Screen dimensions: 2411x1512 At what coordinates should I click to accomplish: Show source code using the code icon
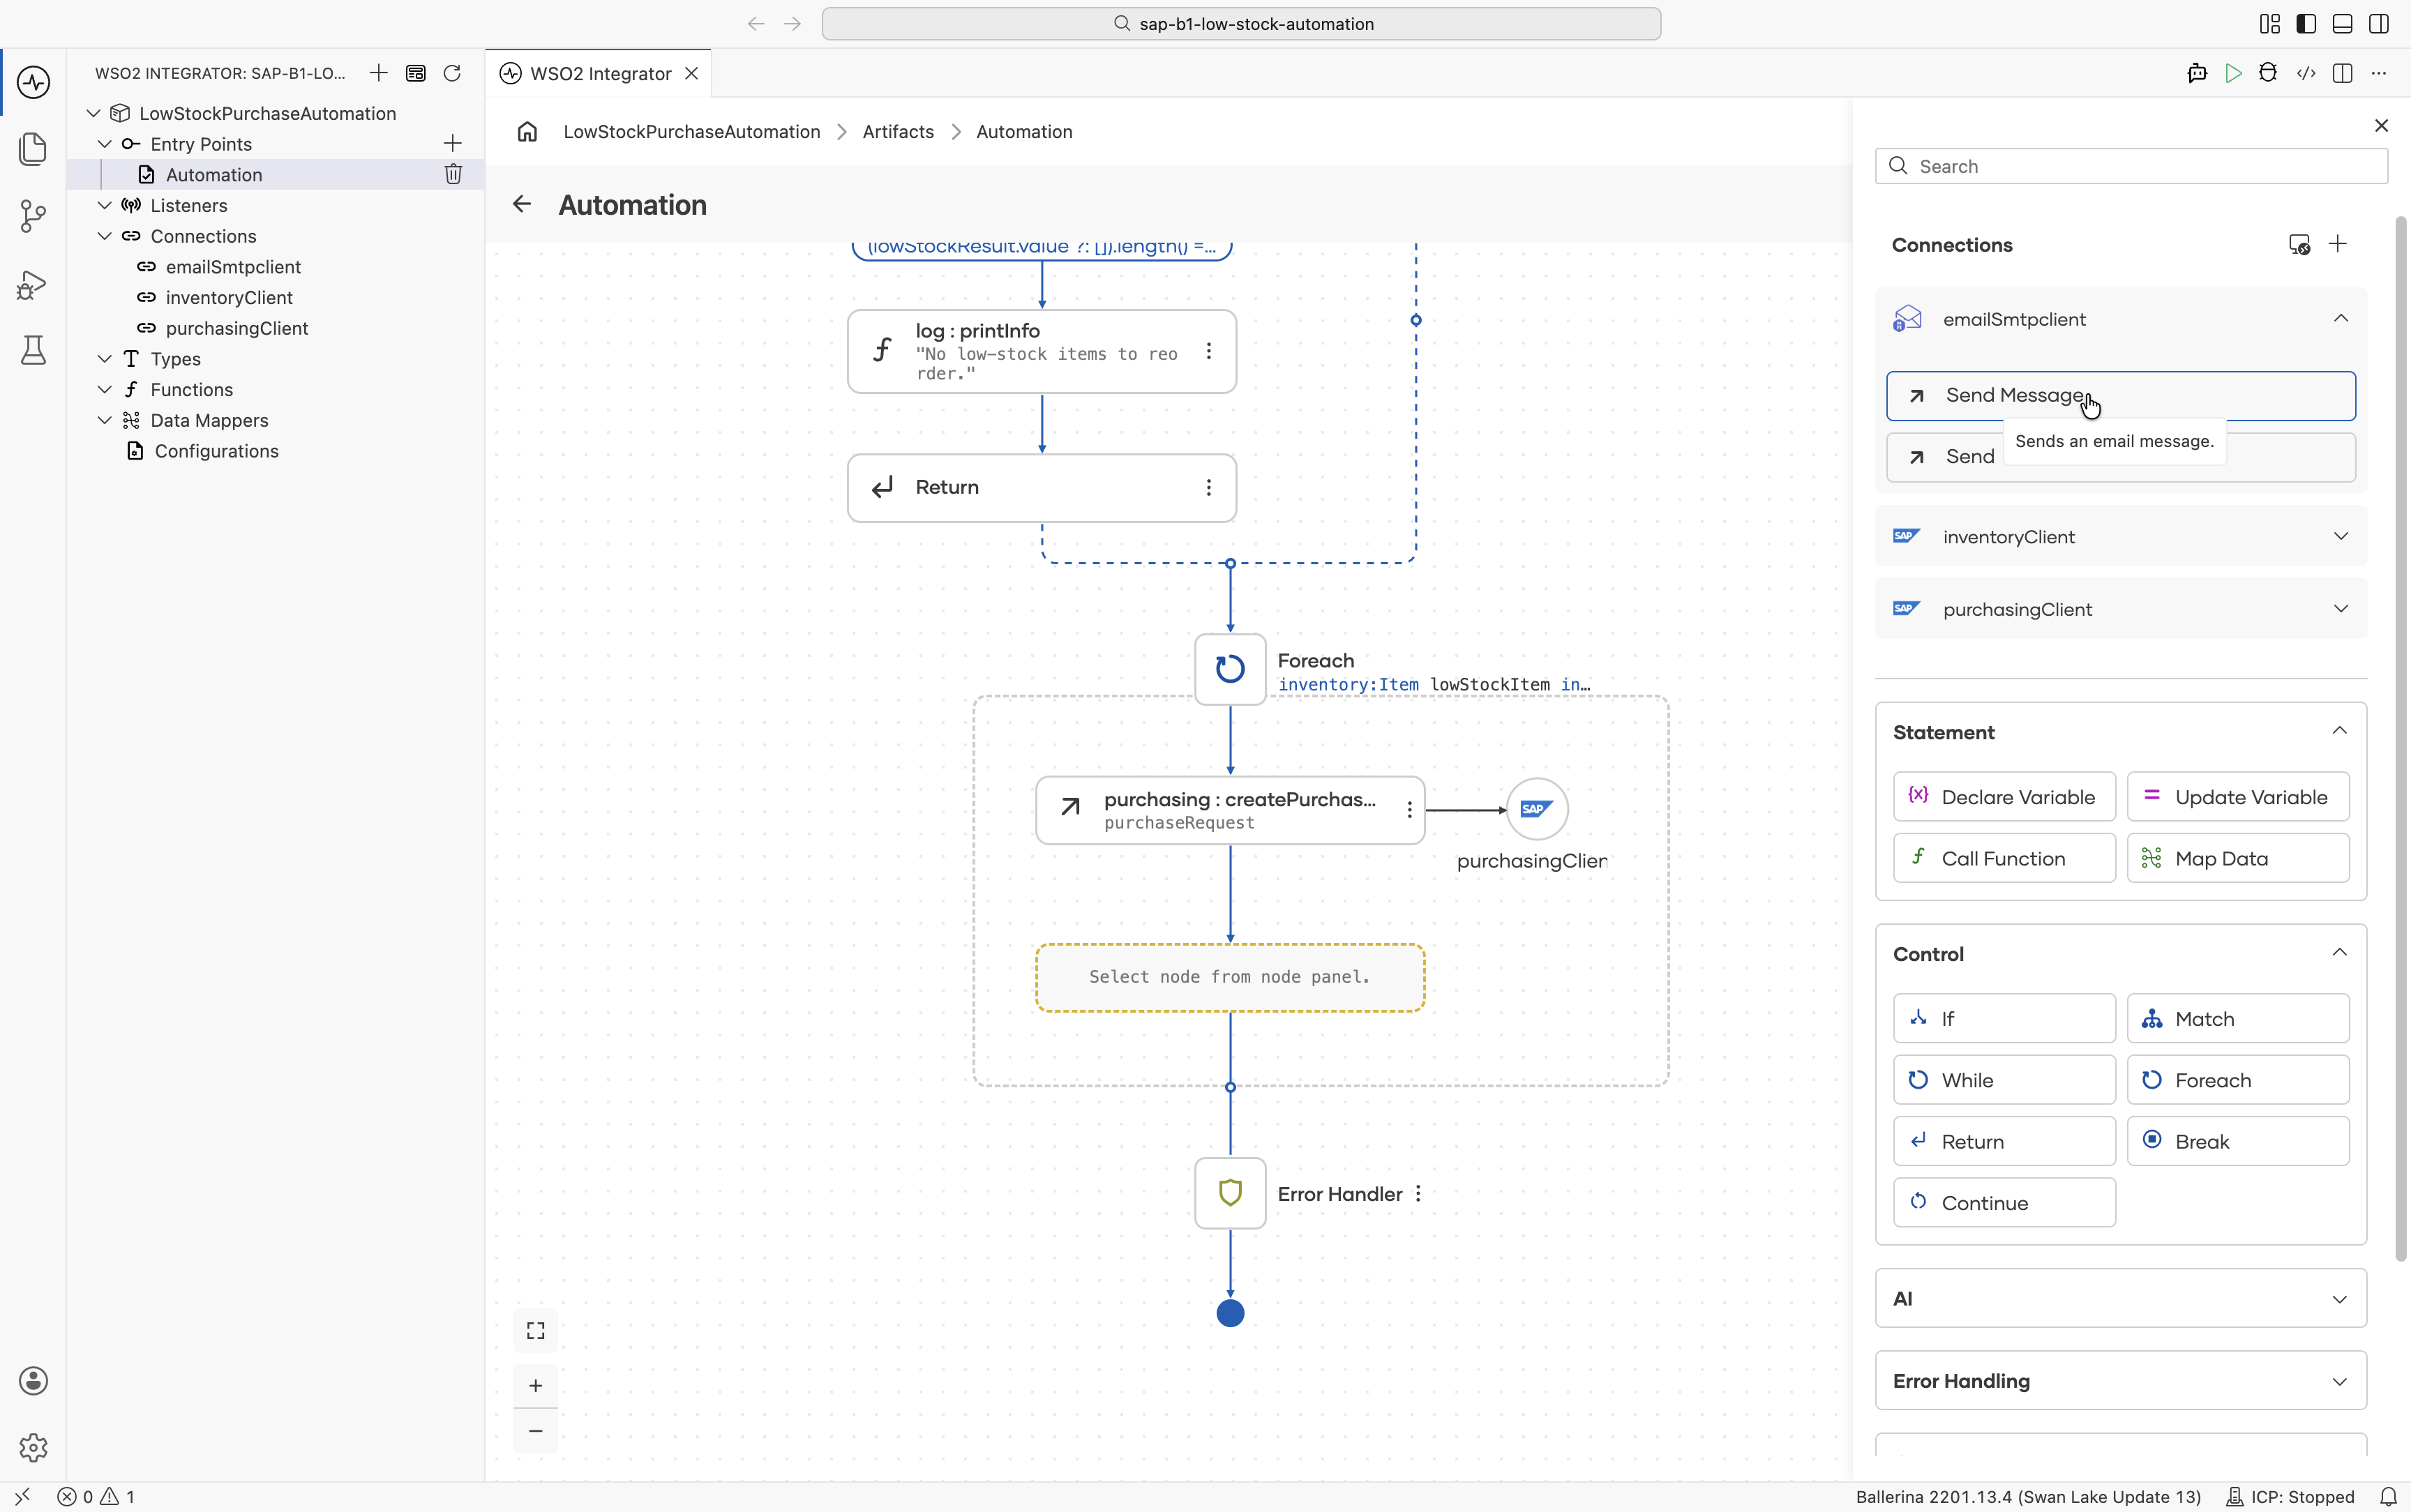2306,73
